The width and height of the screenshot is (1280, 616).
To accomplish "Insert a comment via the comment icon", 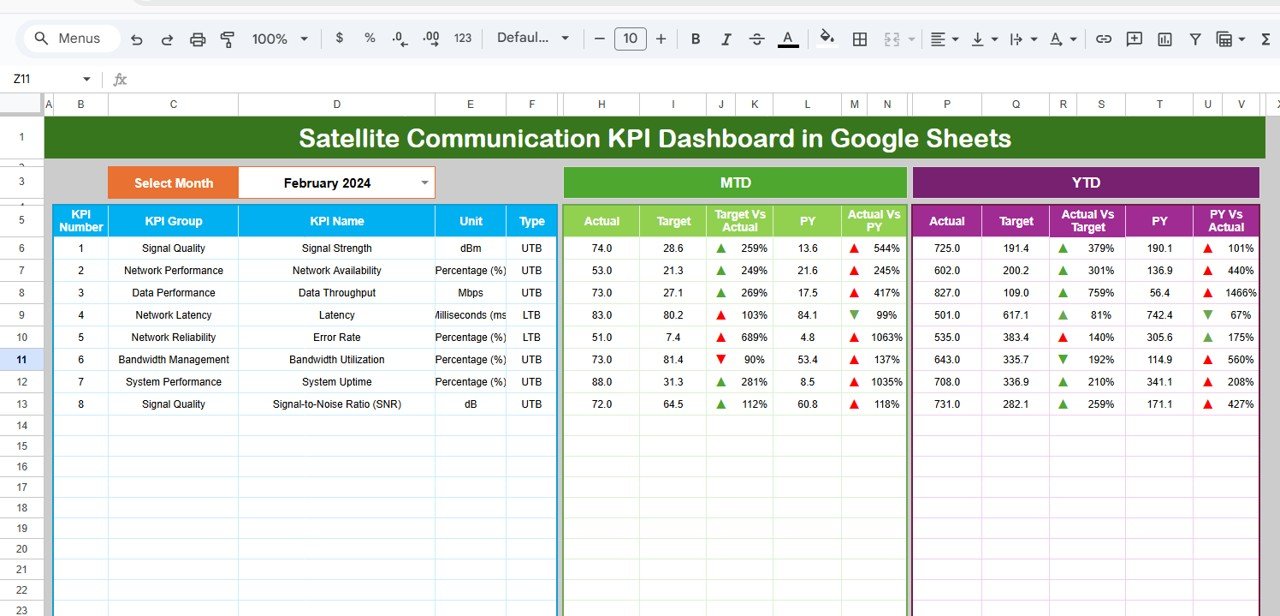I will pyautogui.click(x=1134, y=38).
